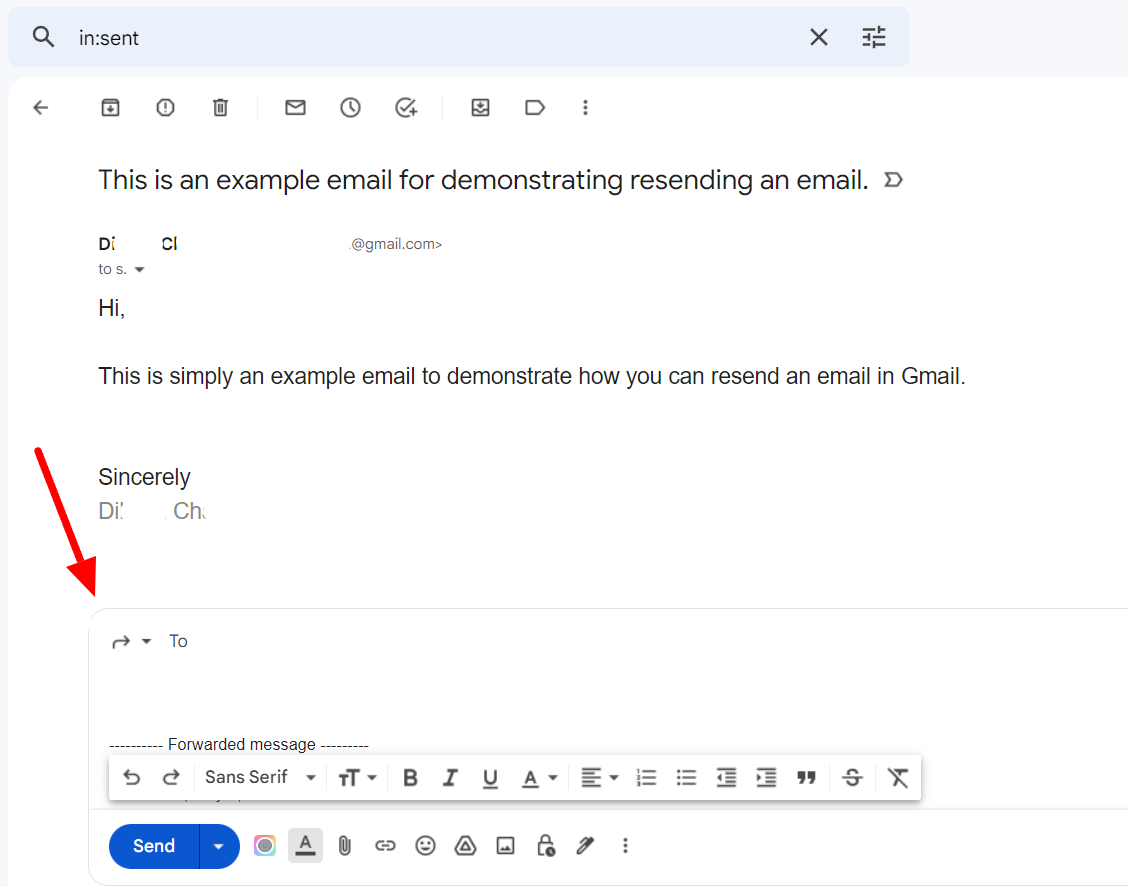Toggle quote block formatting
The height and width of the screenshot is (887, 1128).
tap(806, 778)
